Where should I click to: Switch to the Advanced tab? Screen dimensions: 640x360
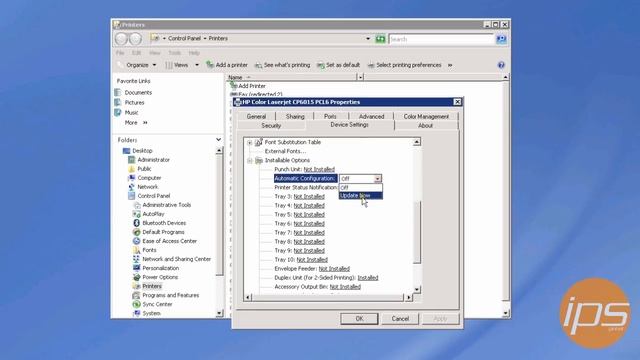[371, 116]
